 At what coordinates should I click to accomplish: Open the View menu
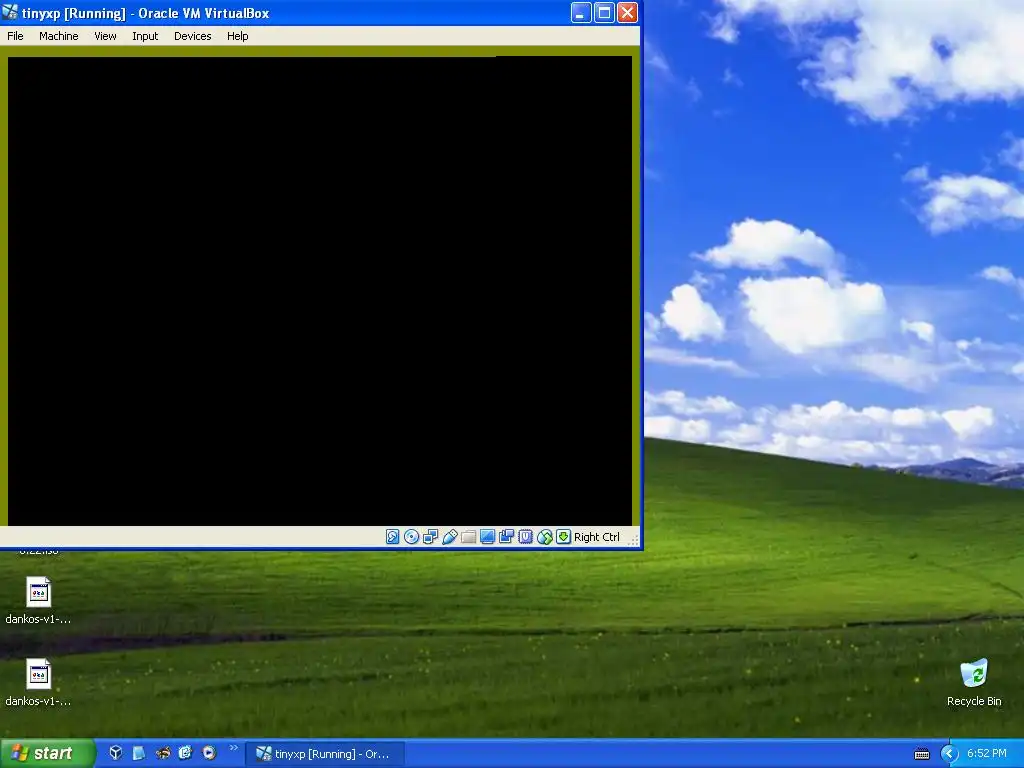tap(105, 36)
